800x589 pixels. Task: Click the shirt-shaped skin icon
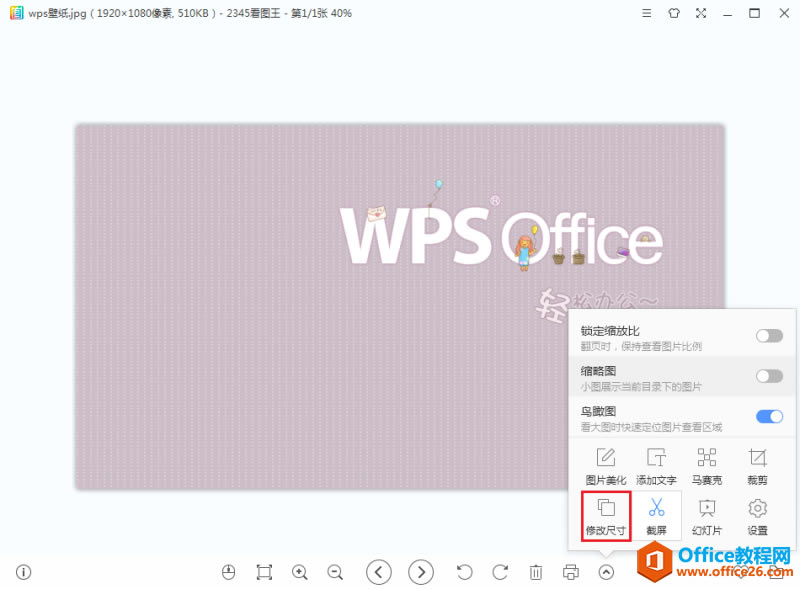click(674, 13)
